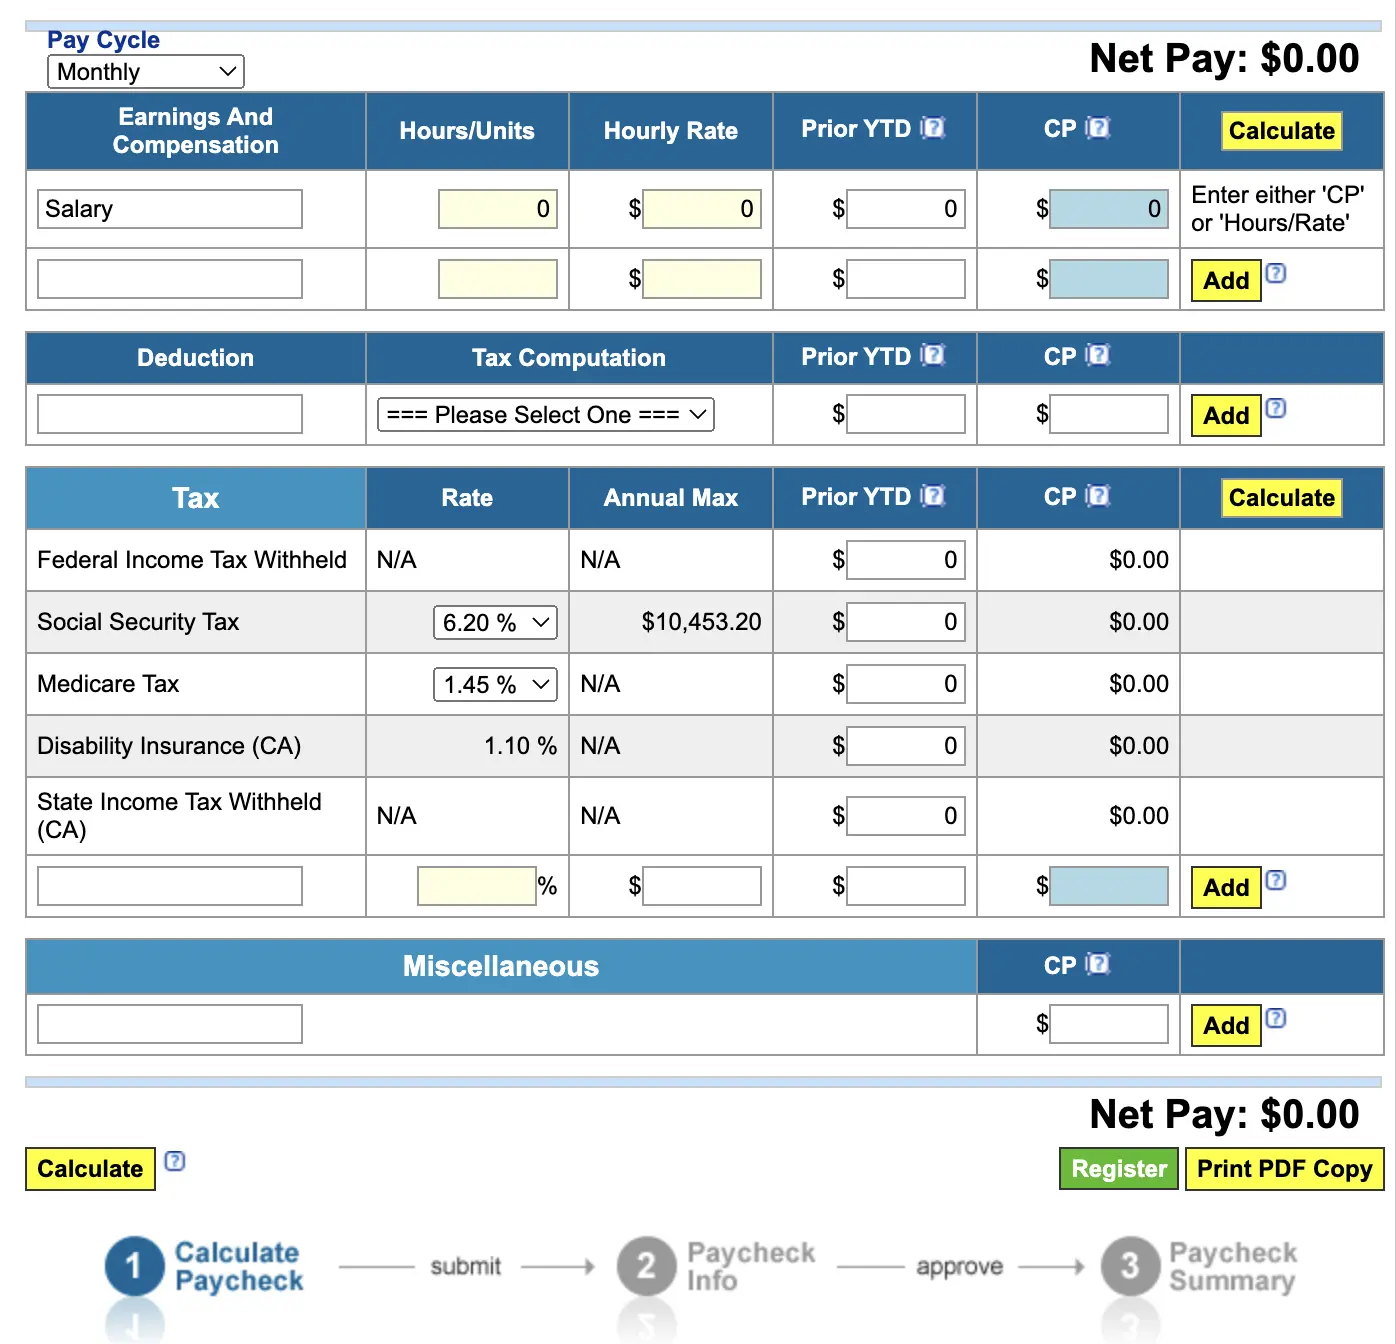The image size is (1396, 1344).
Task: Open the Tax Computation selection list
Action: point(544,414)
